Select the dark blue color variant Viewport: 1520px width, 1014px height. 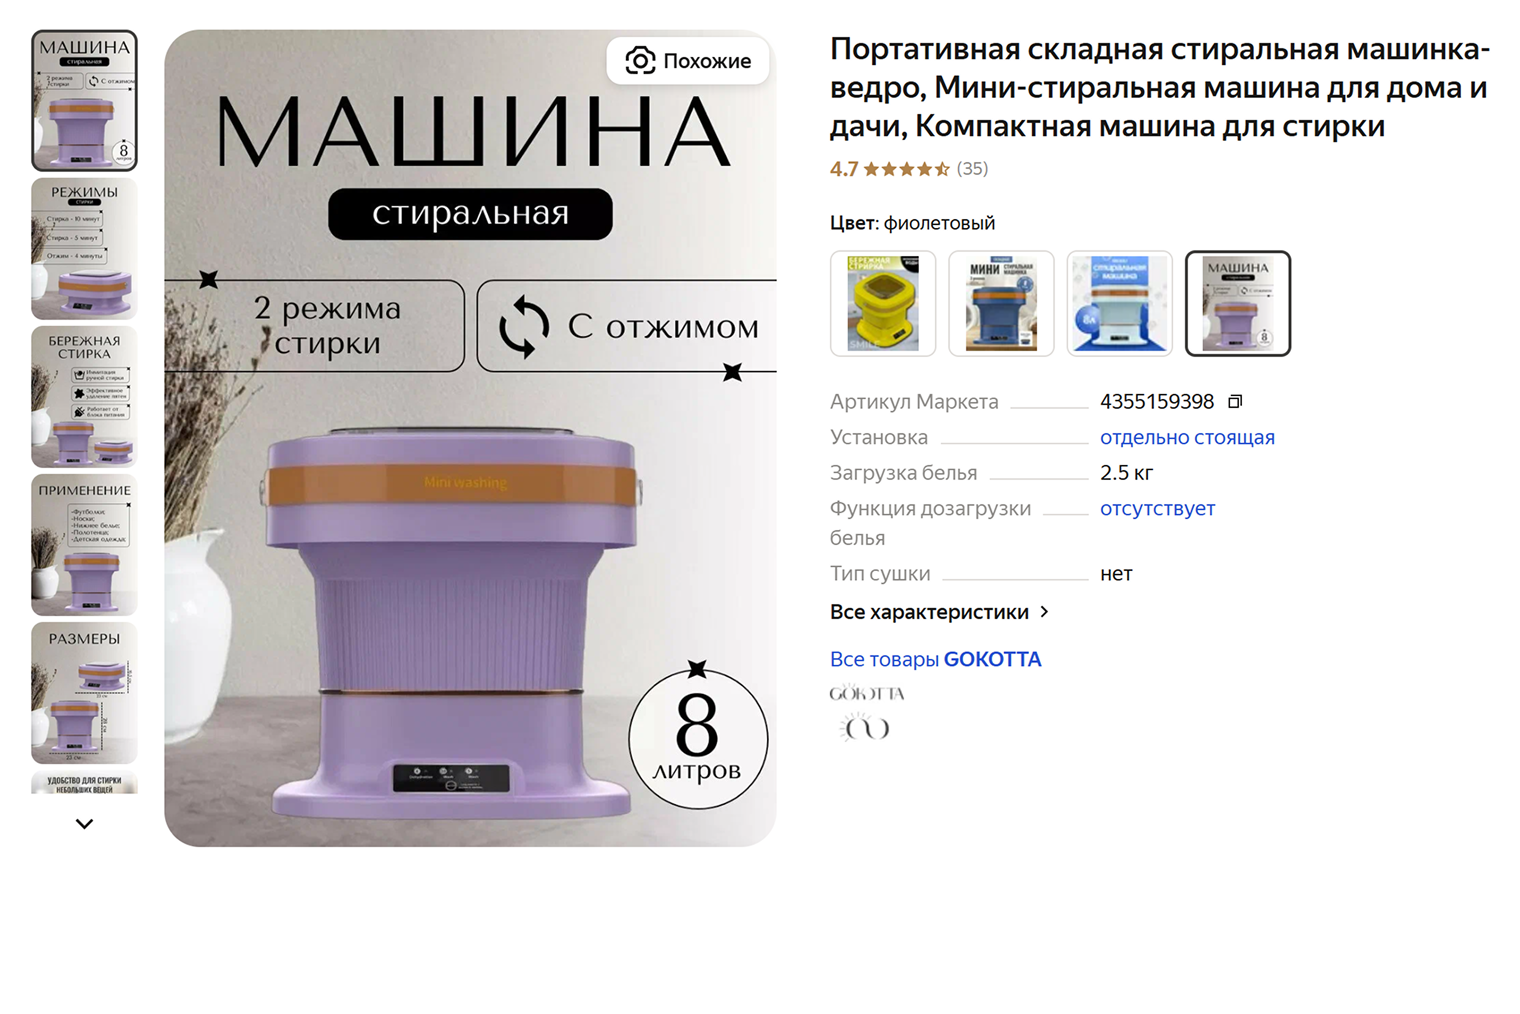pos(1001,303)
